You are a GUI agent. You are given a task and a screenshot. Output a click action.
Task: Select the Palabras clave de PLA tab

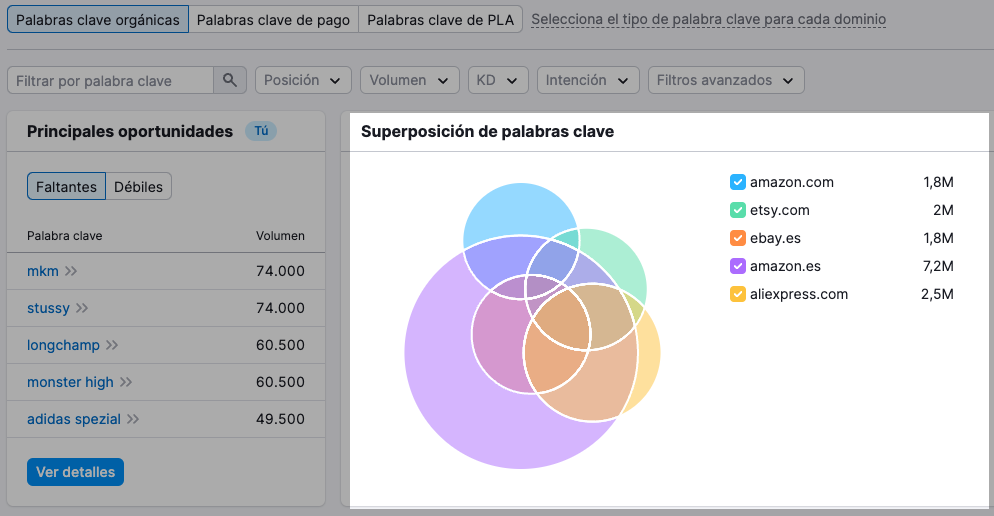coord(440,20)
